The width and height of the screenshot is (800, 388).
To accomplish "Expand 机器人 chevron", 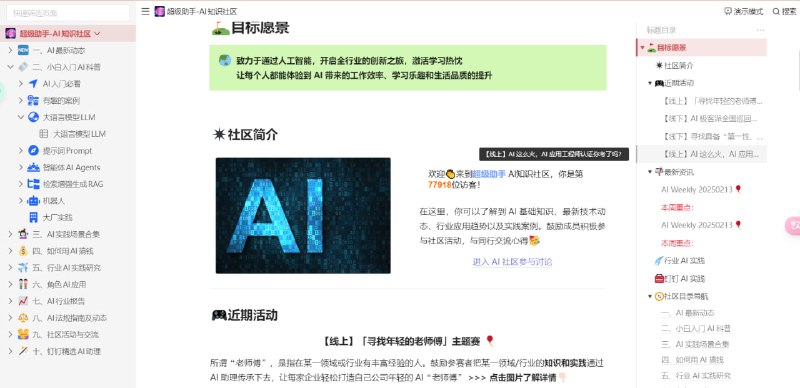I will pos(20,201).
